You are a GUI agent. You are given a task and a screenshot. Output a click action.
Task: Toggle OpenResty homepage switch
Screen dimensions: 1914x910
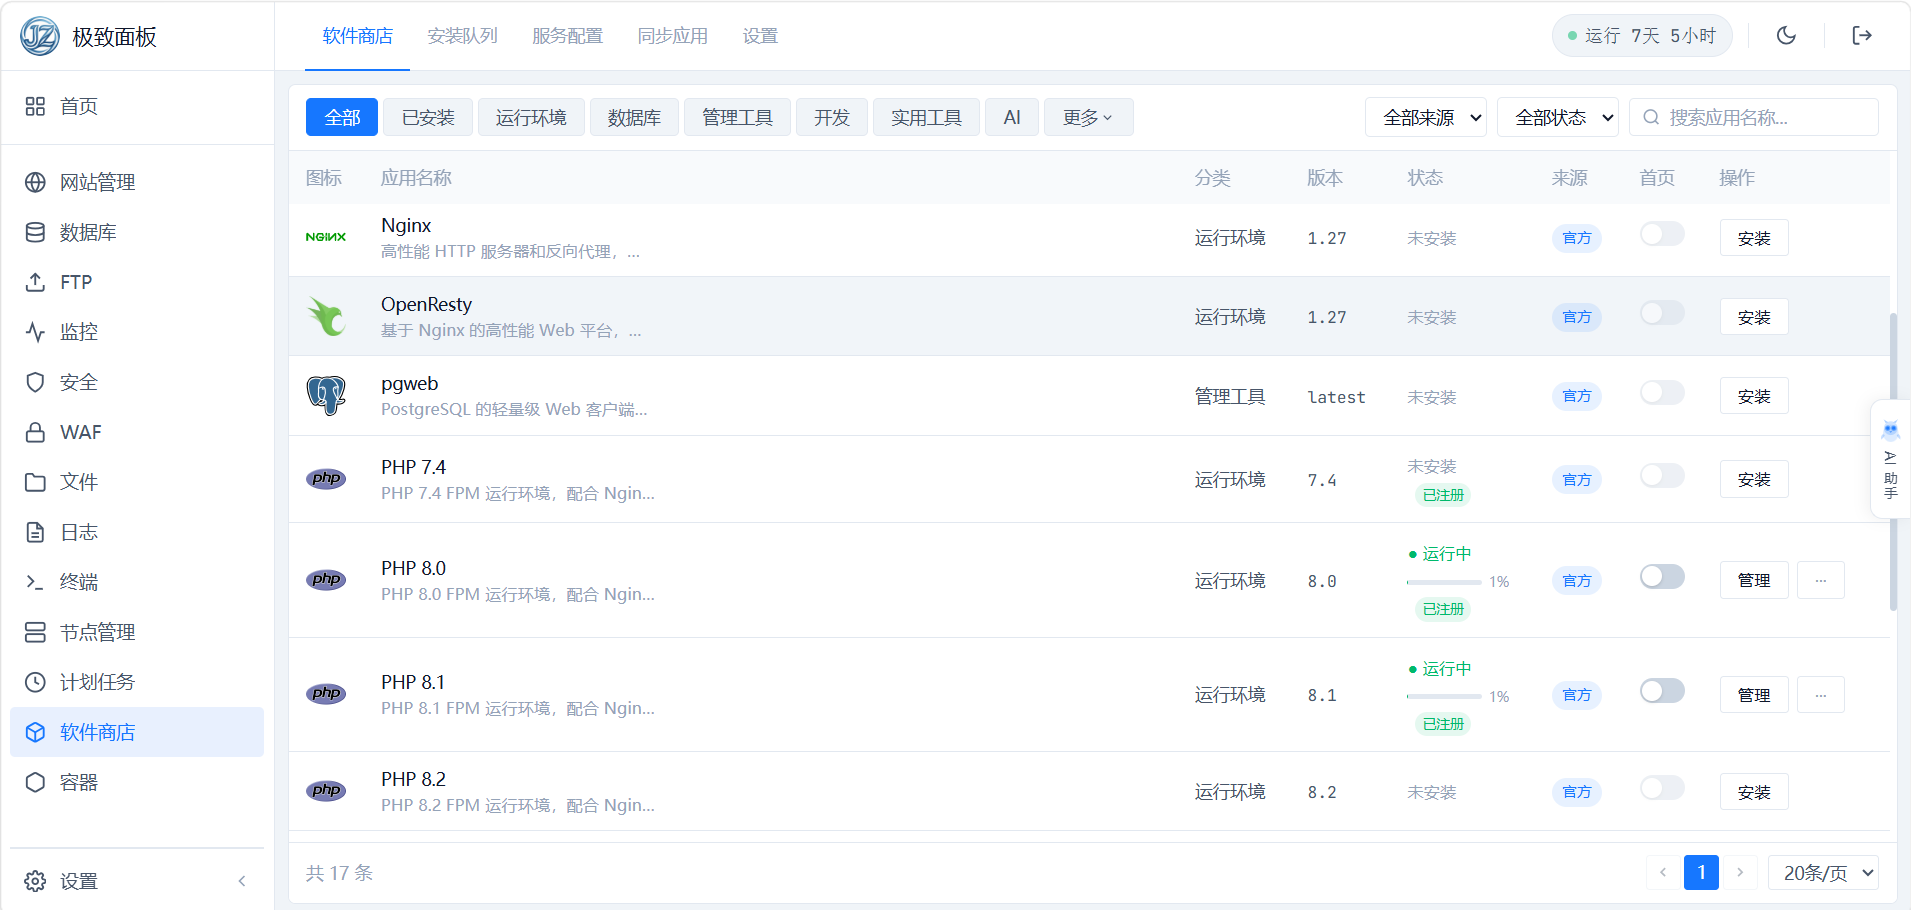pos(1662,313)
